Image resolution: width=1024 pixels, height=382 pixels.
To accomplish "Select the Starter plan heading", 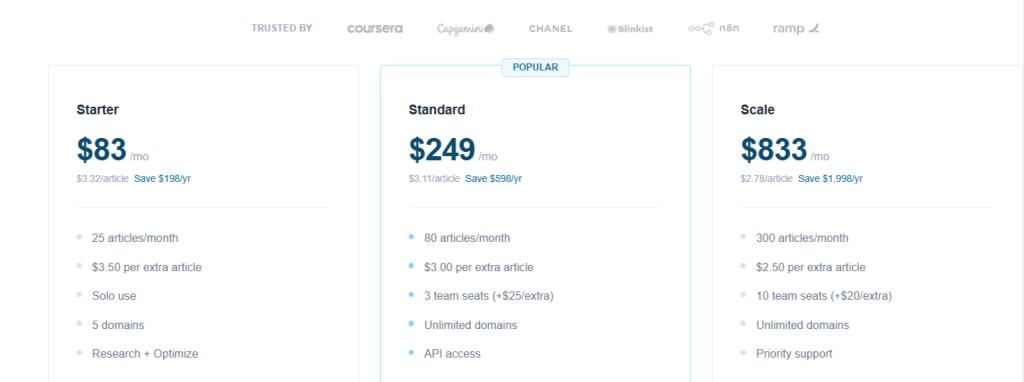I will [97, 110].
